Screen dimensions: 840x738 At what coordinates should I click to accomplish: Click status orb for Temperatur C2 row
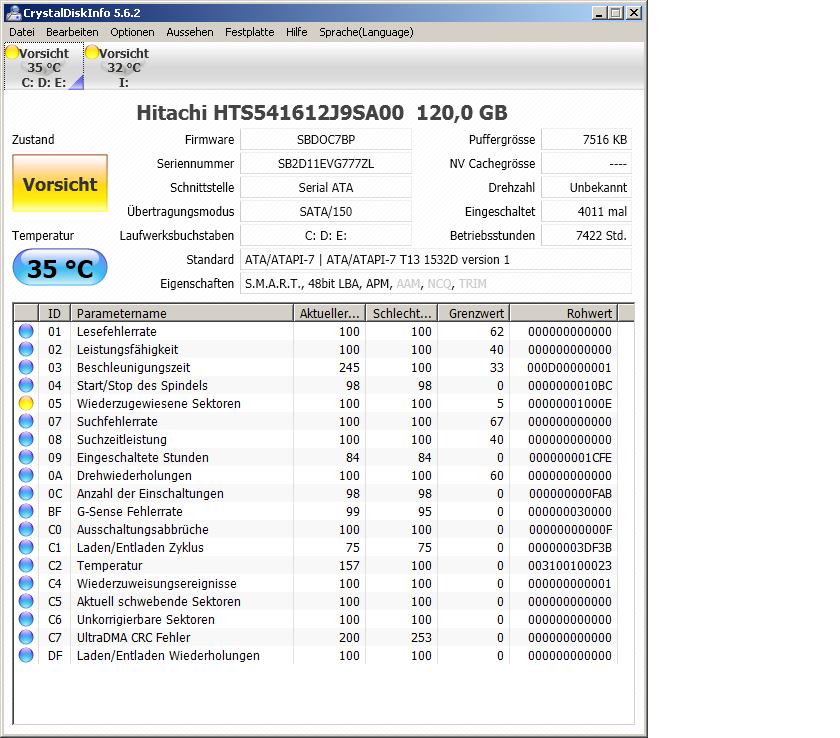click(x=26, y=565)
